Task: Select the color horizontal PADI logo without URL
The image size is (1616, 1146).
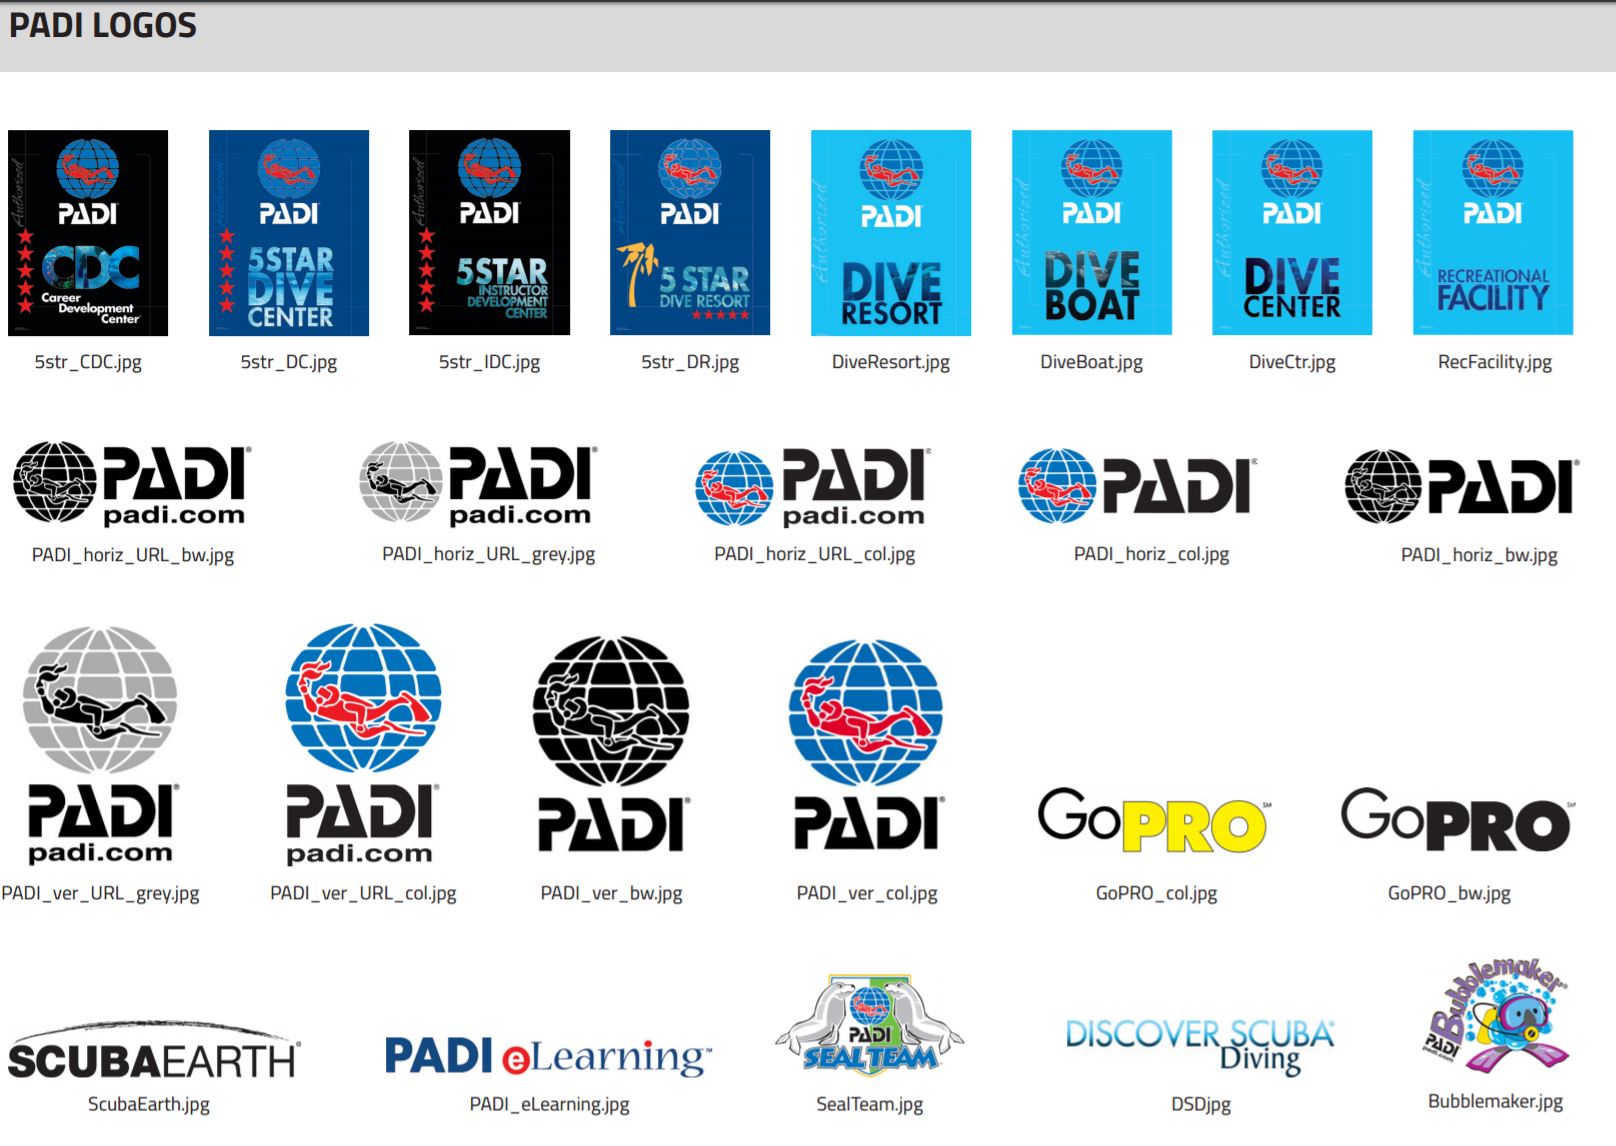Action: (x=1138, y=486)
